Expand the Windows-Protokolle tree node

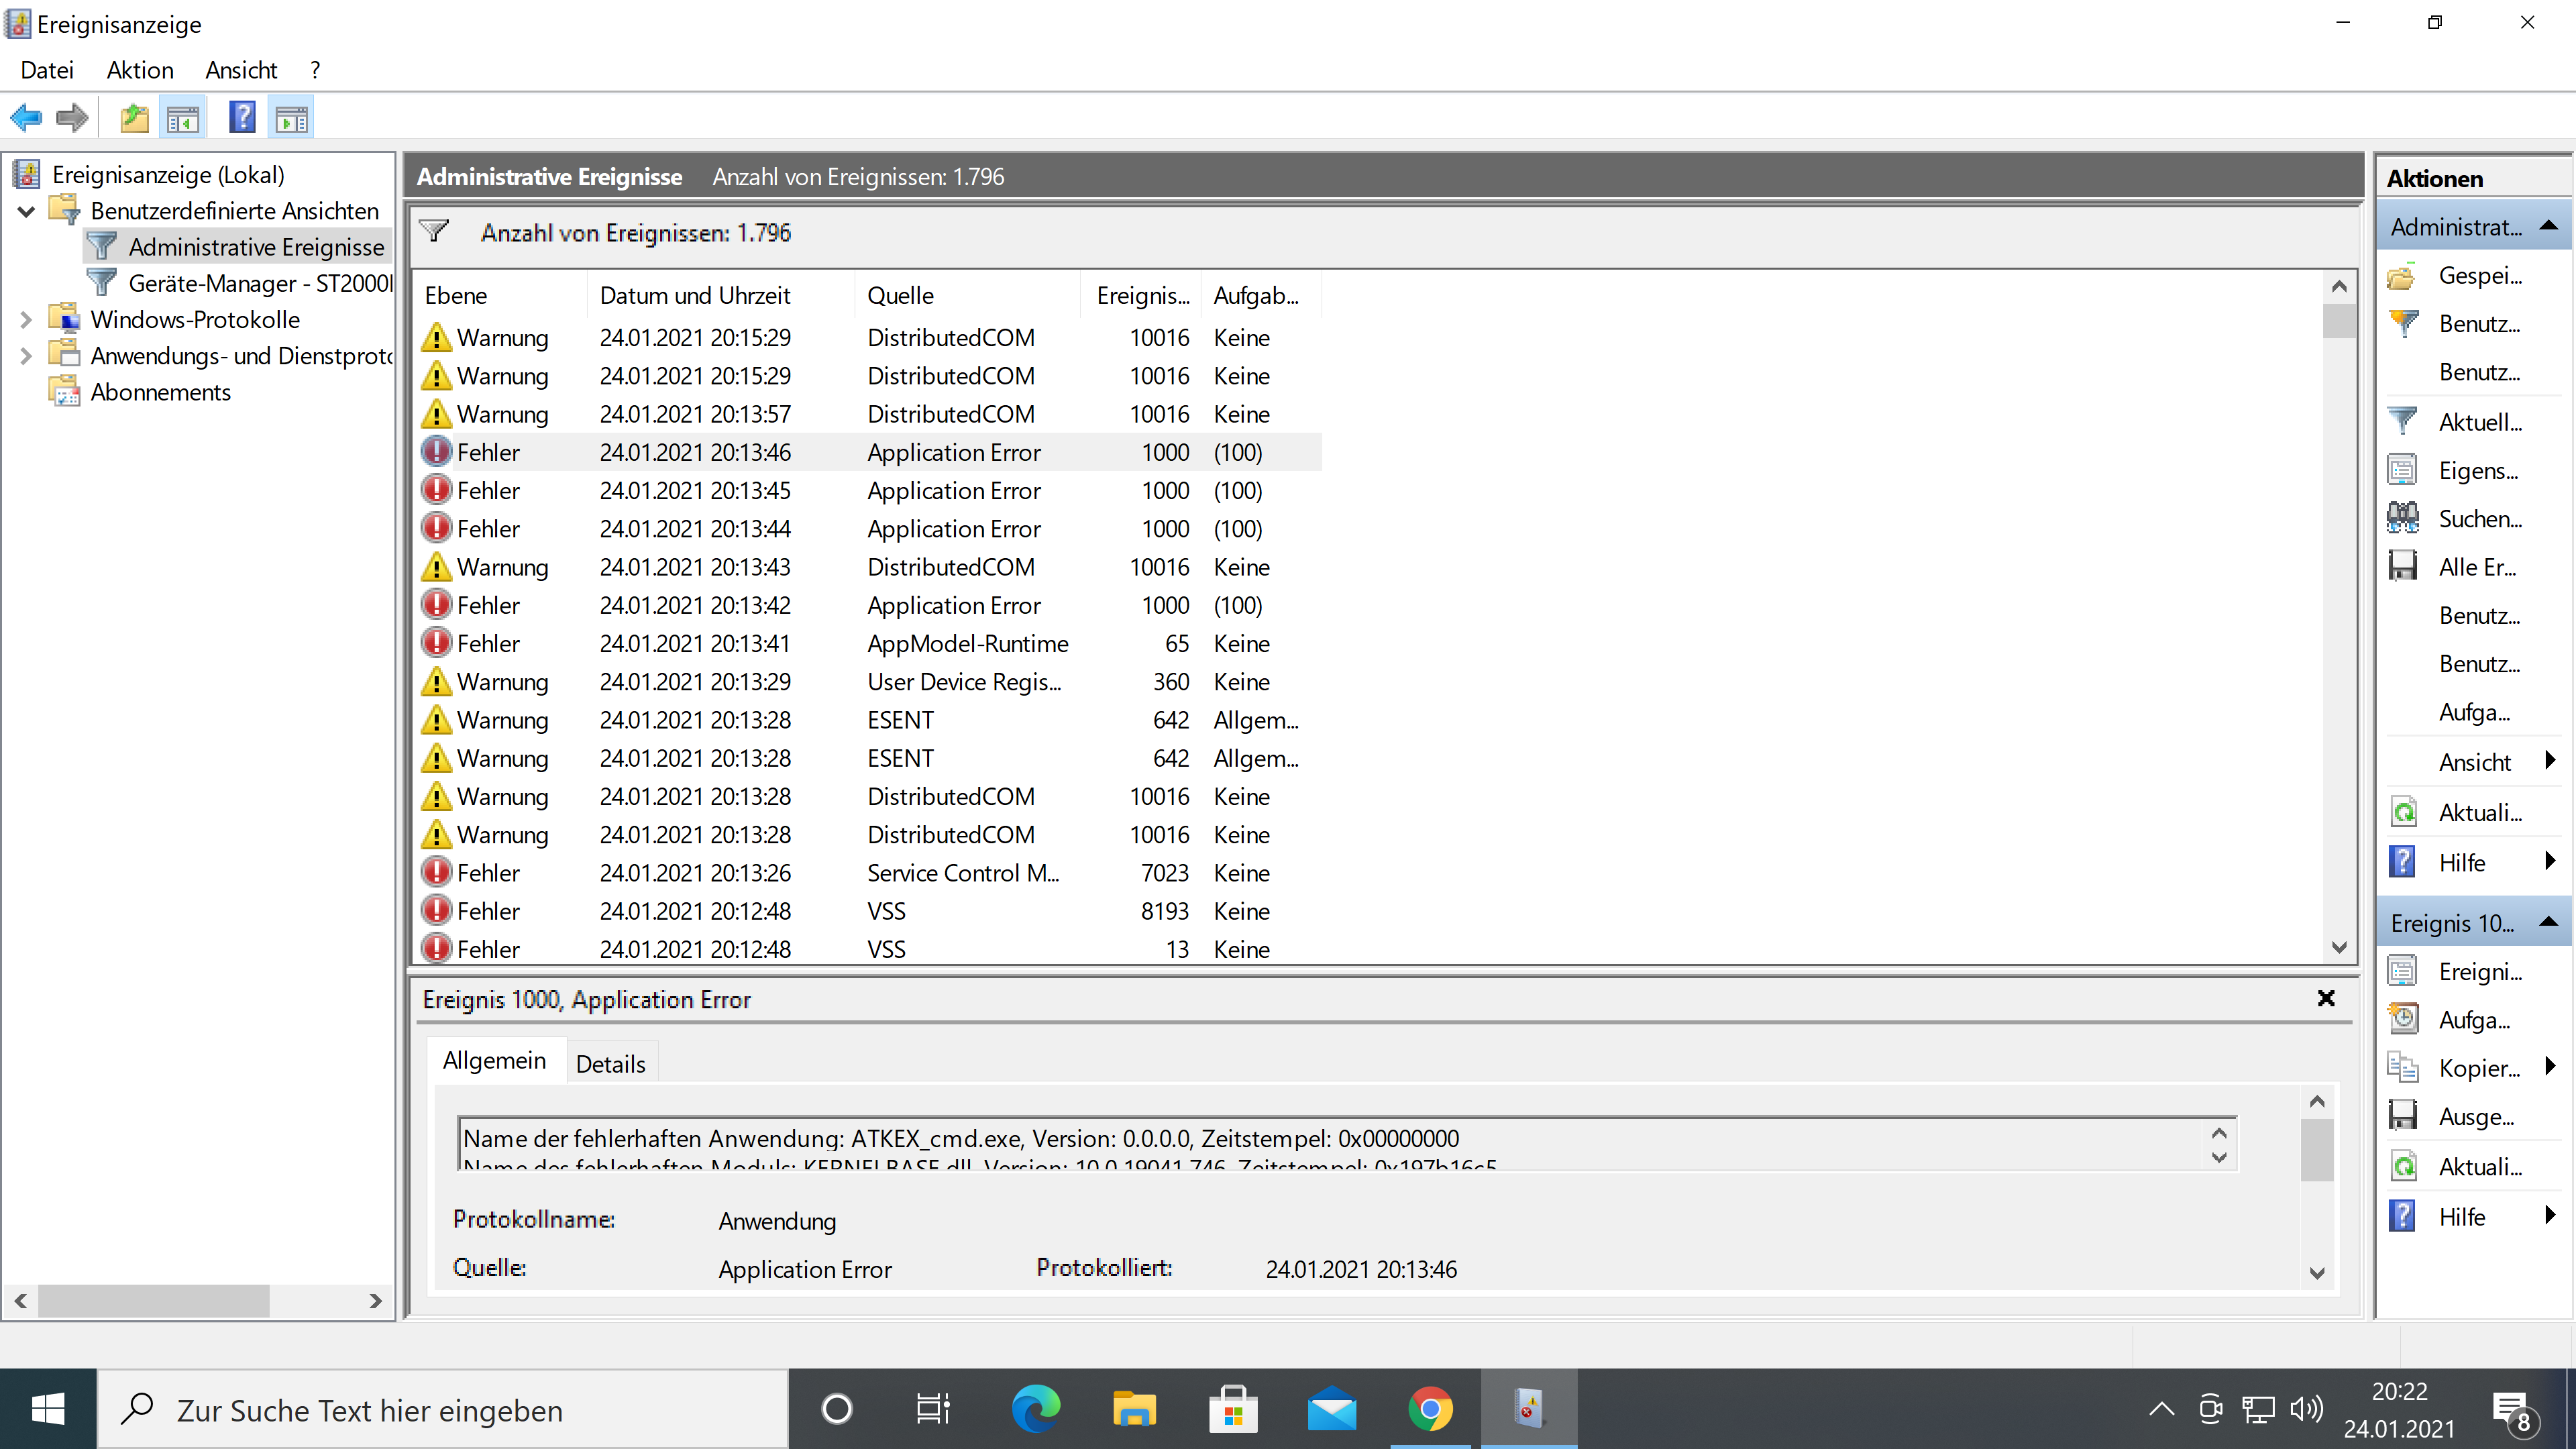pyautogui.click(x=27, y=320)
